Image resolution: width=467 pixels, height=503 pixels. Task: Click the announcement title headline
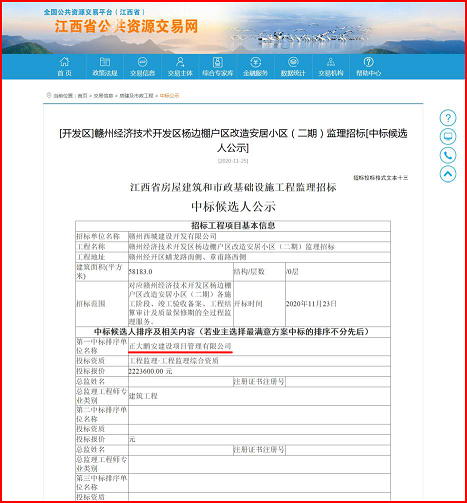click(x=233, y=140)
